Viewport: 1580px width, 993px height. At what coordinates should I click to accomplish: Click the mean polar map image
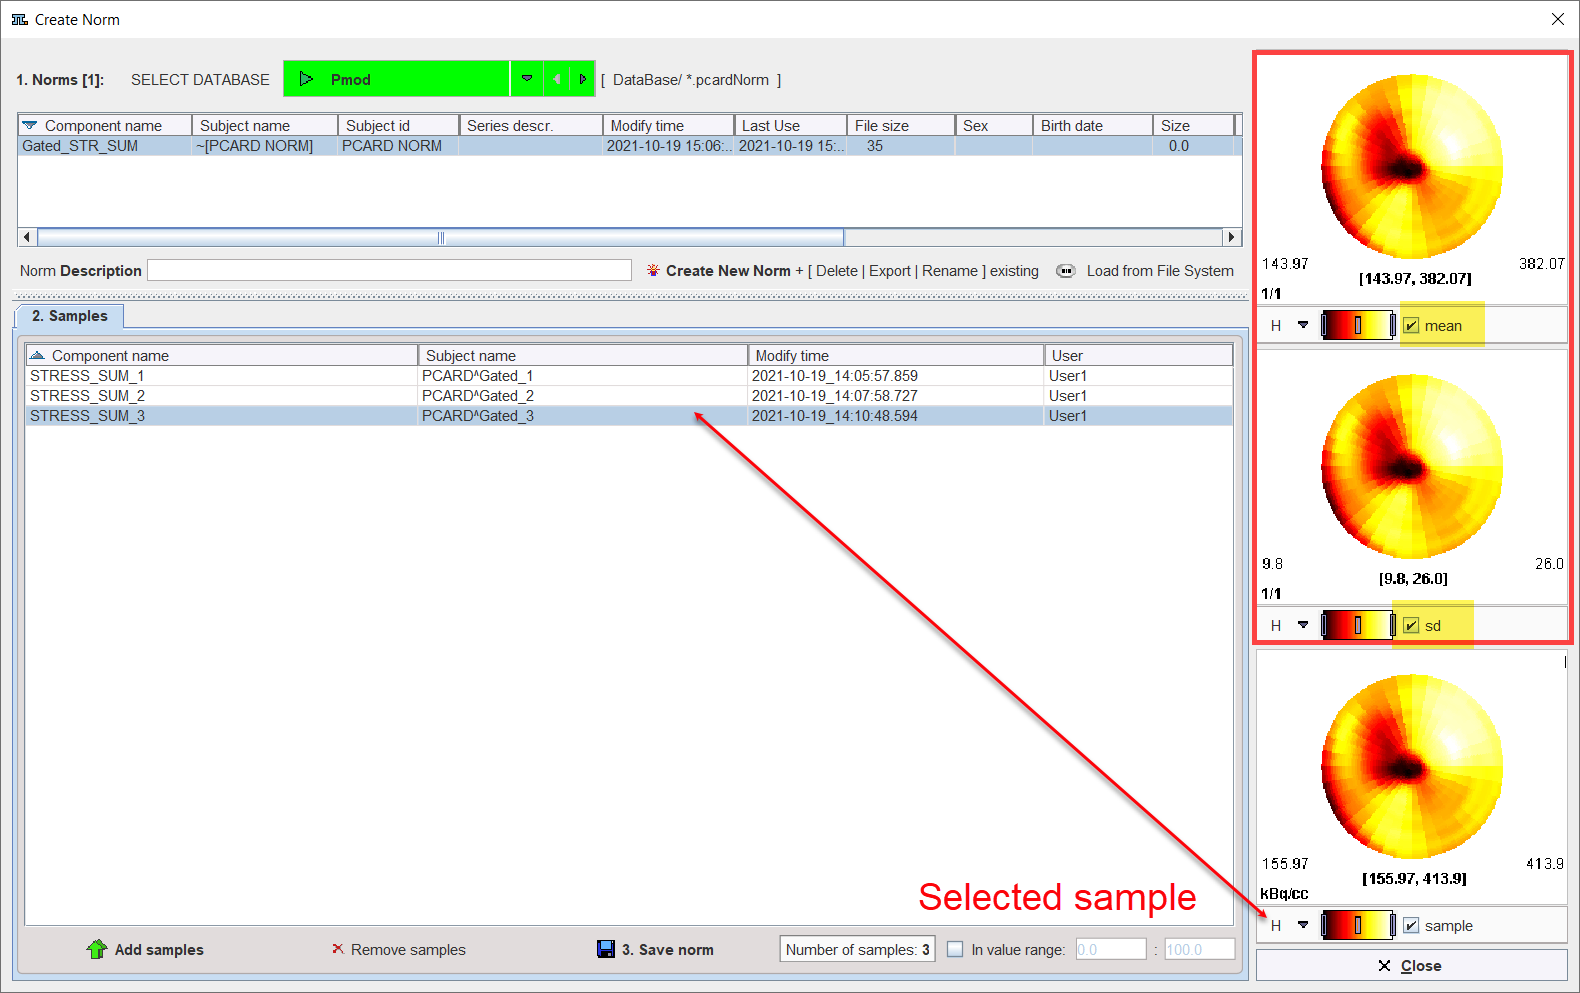pyautogui.click(x=1412, y=166)
